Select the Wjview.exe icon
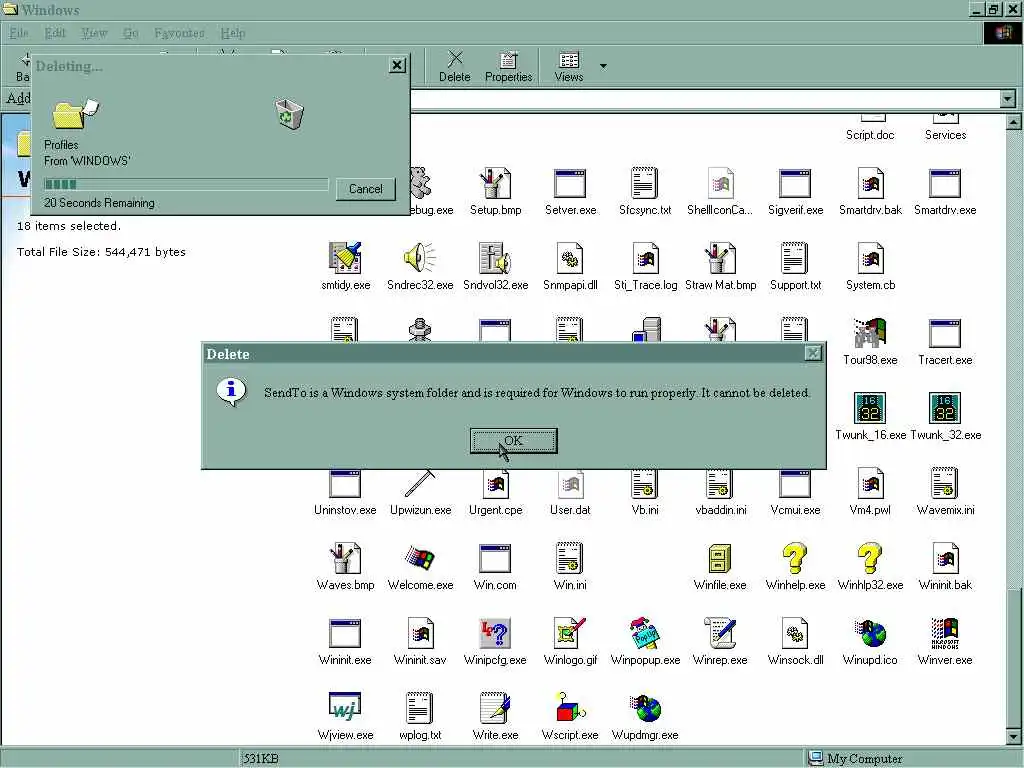The width and height of the screenshot is (1024, 768). tap(345, 707)
